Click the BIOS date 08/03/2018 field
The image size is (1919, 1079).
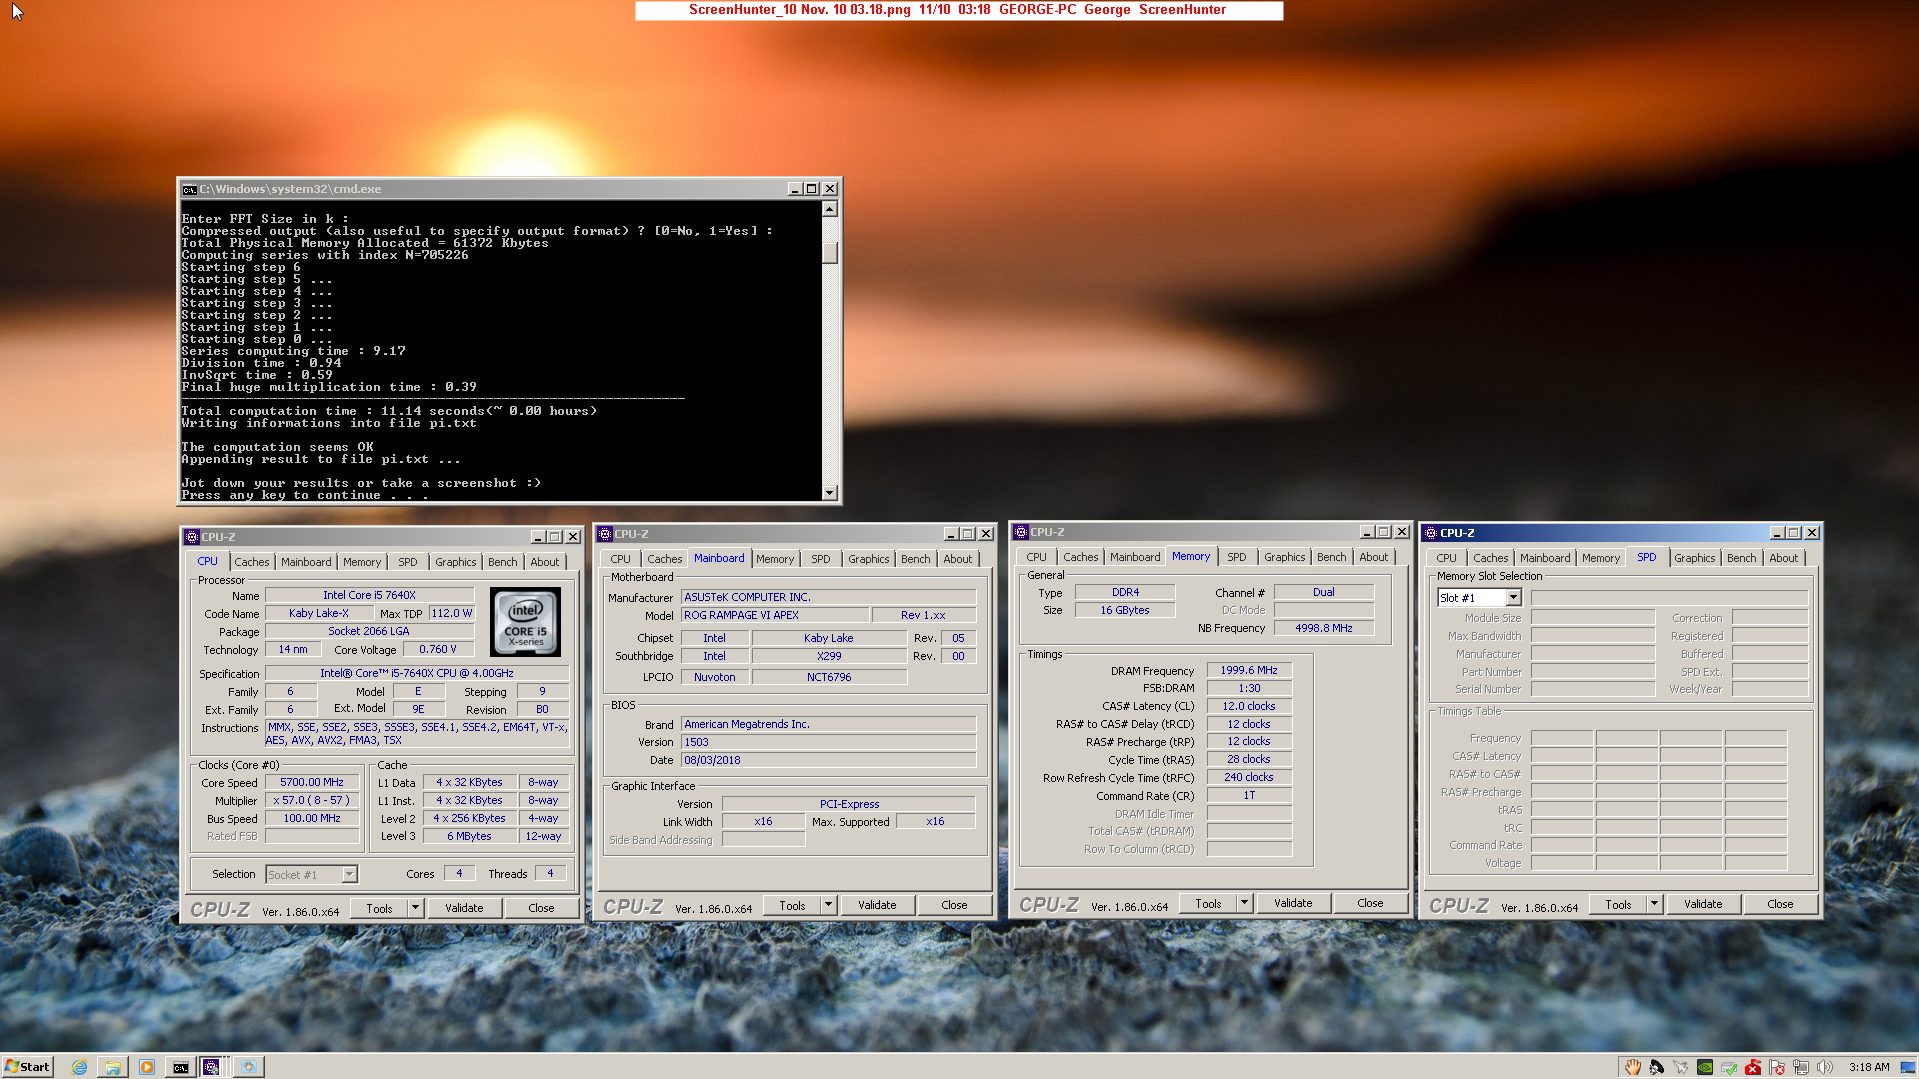pyautogui.click(x=829, y=760)
